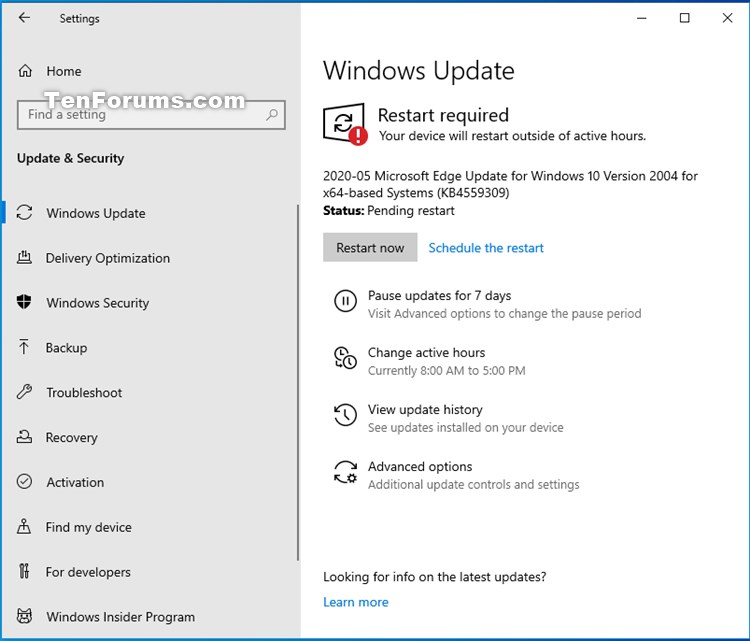Image resolution: width=750 pixels, height=641 pixels.
Task: Click the update history clock icon
Action: pyautogui.click(x=345, y=415)
